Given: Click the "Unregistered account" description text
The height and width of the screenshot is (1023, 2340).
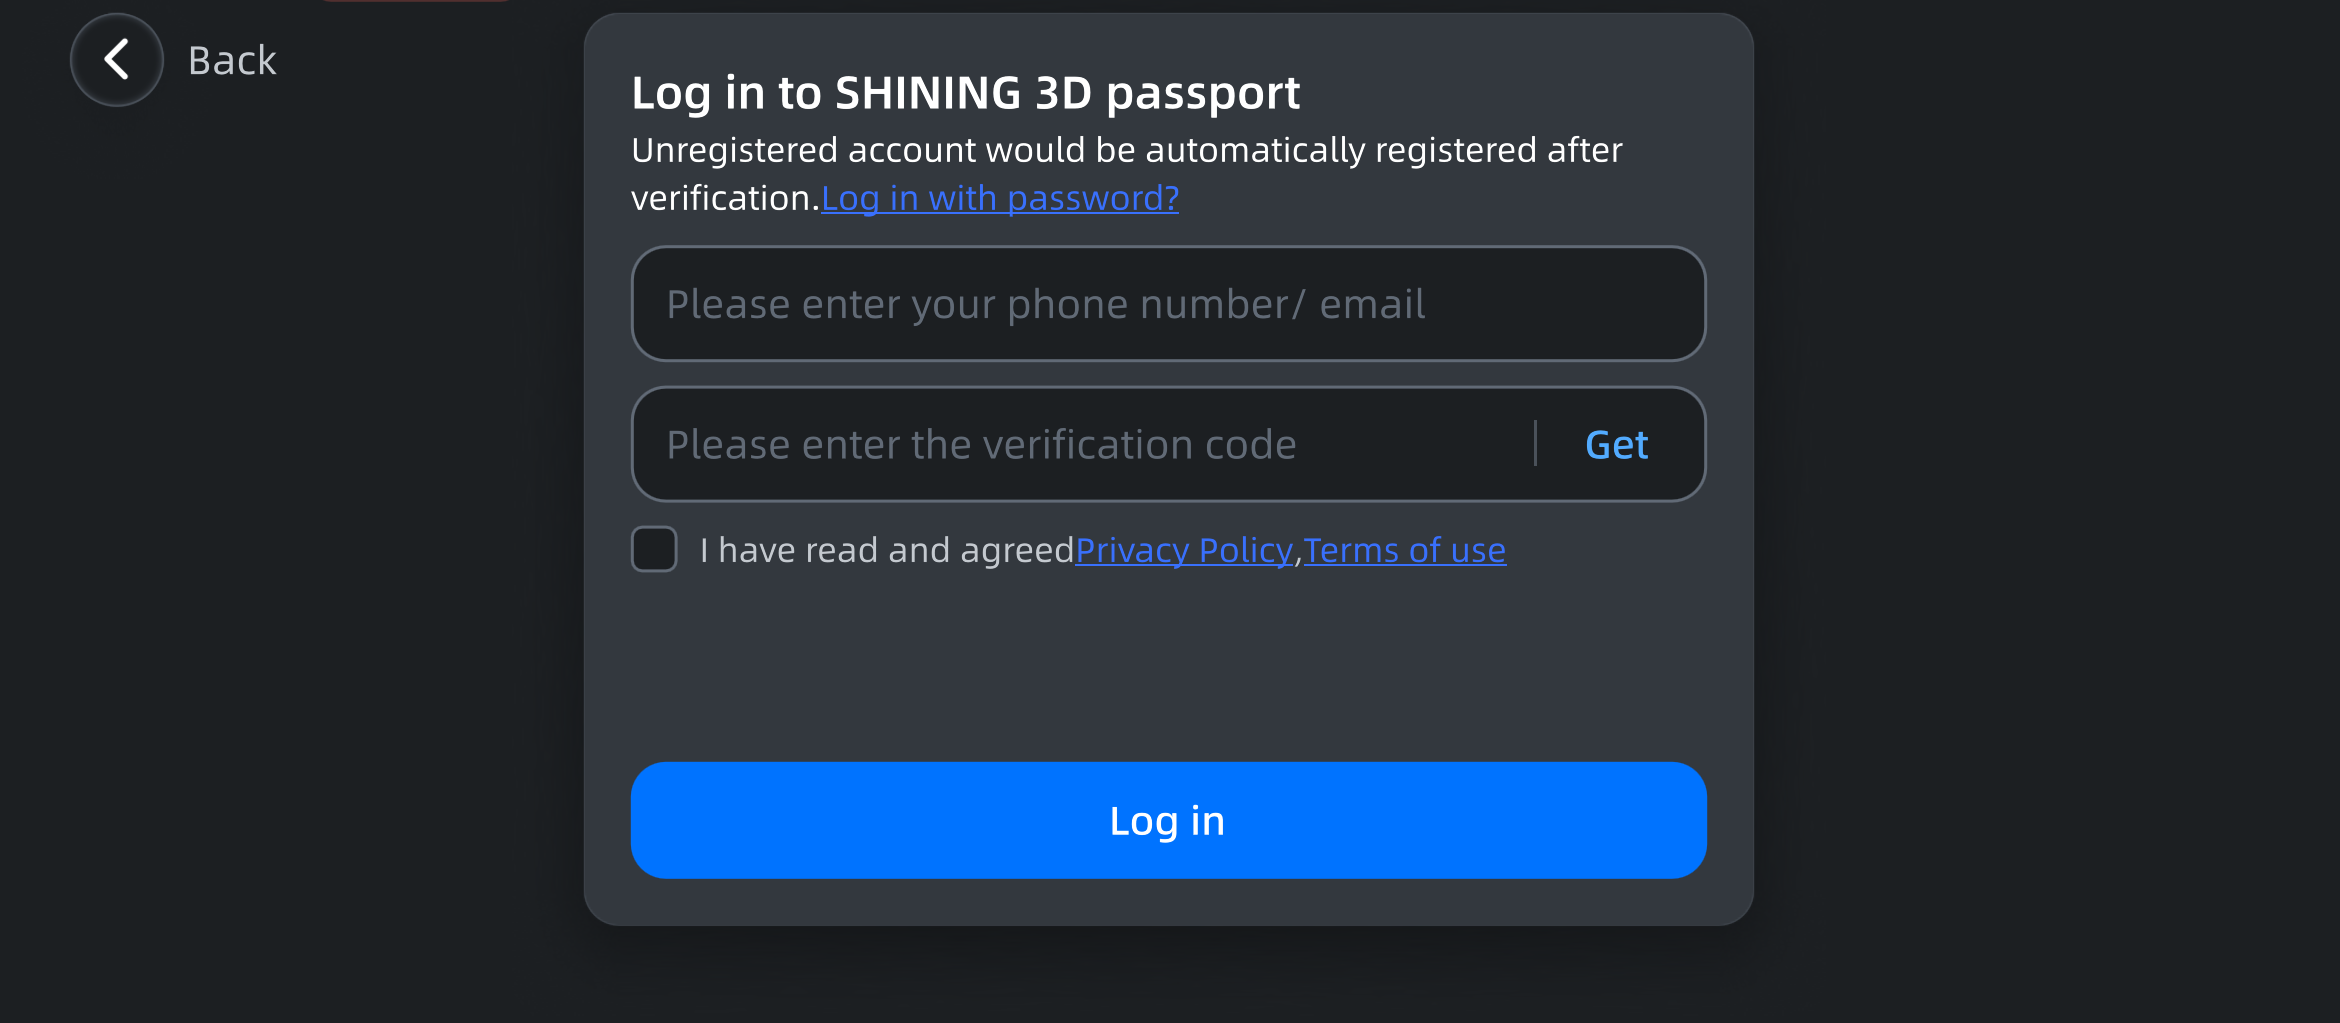Looking at the screenshot, I should [1126, 150].
